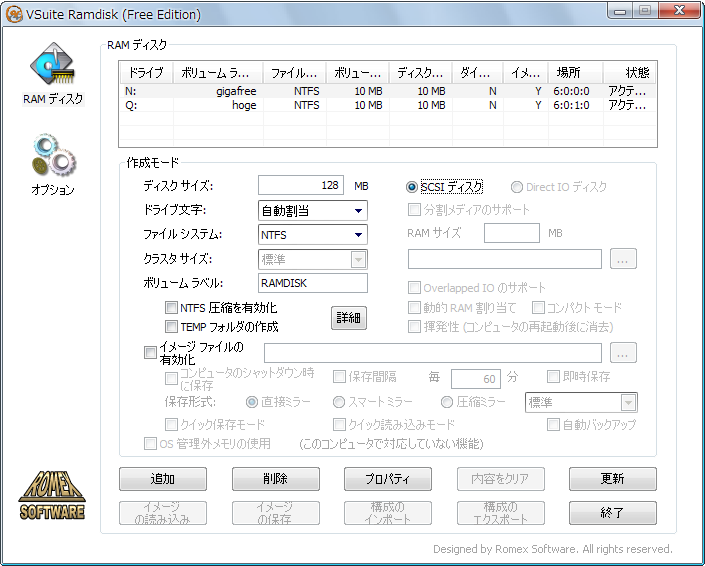Toggle 即時保存 checkbox
The width and height of the screenshot is (705, 566).
click(553, 377)
